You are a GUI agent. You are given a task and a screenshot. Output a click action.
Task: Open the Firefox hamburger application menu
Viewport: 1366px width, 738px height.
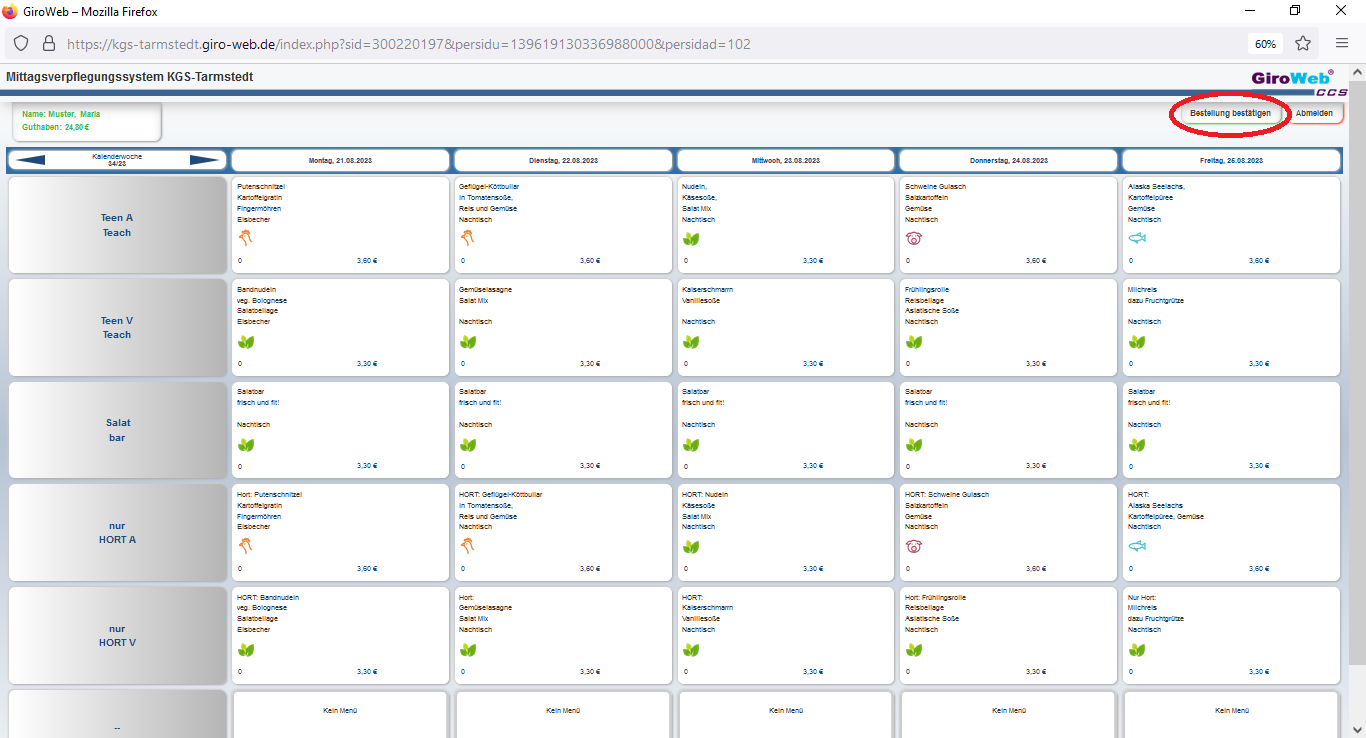pos(1342,44)
